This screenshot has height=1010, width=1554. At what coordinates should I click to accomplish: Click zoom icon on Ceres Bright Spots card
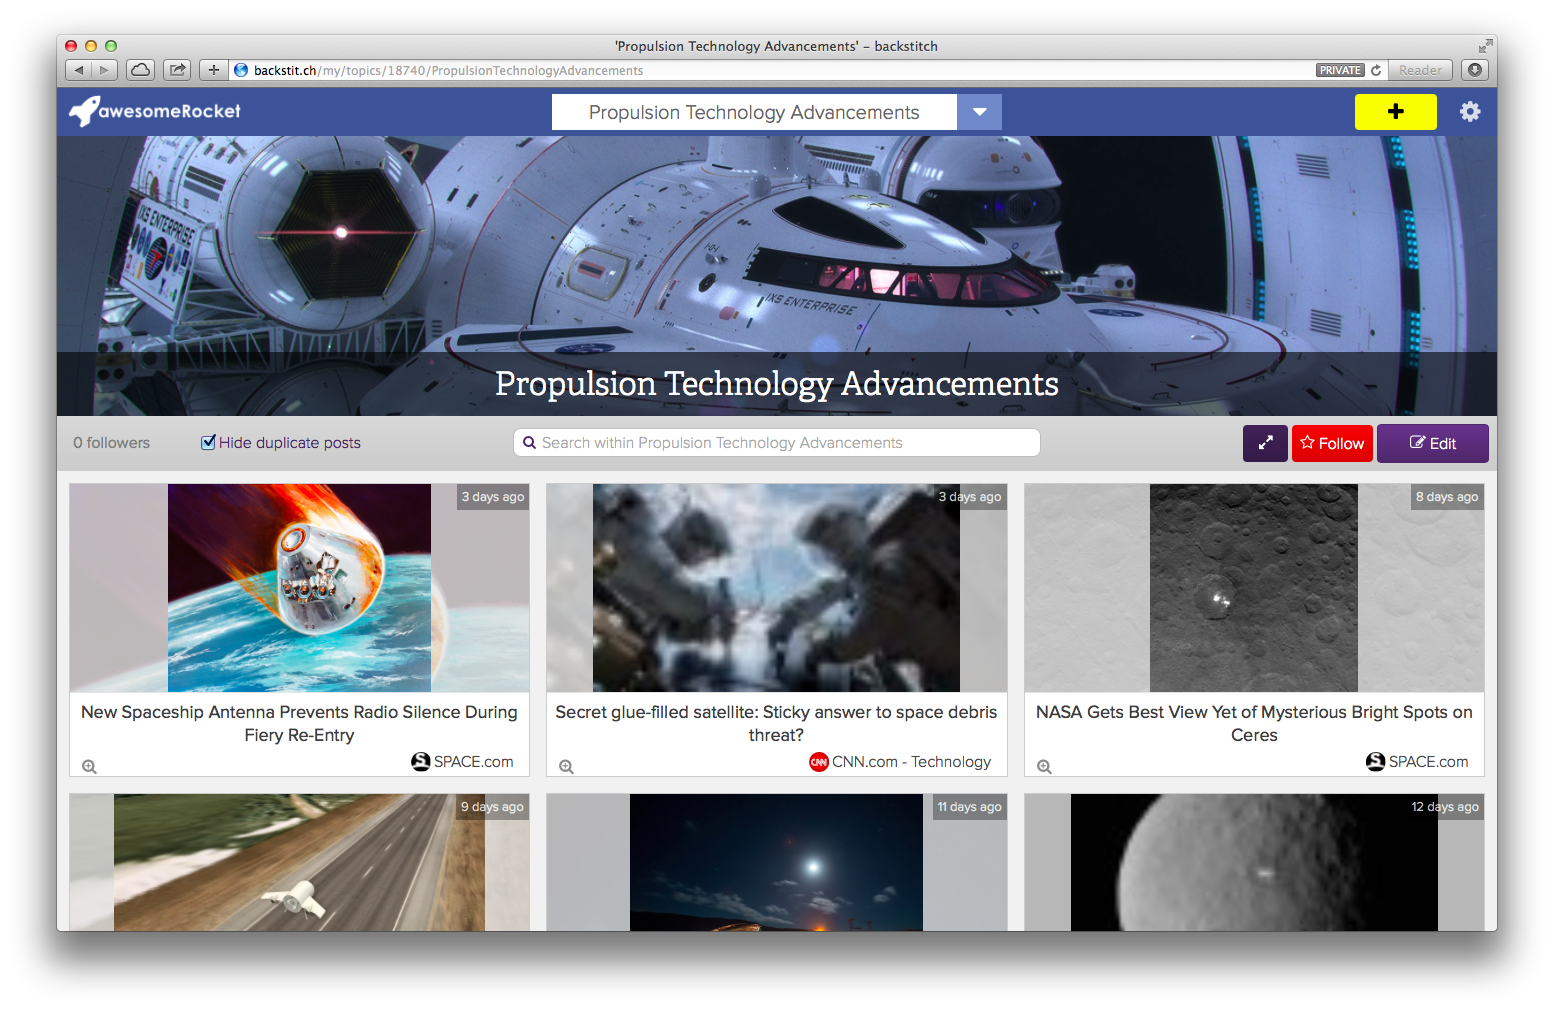pyautogui.click(x=1044, y=767)
